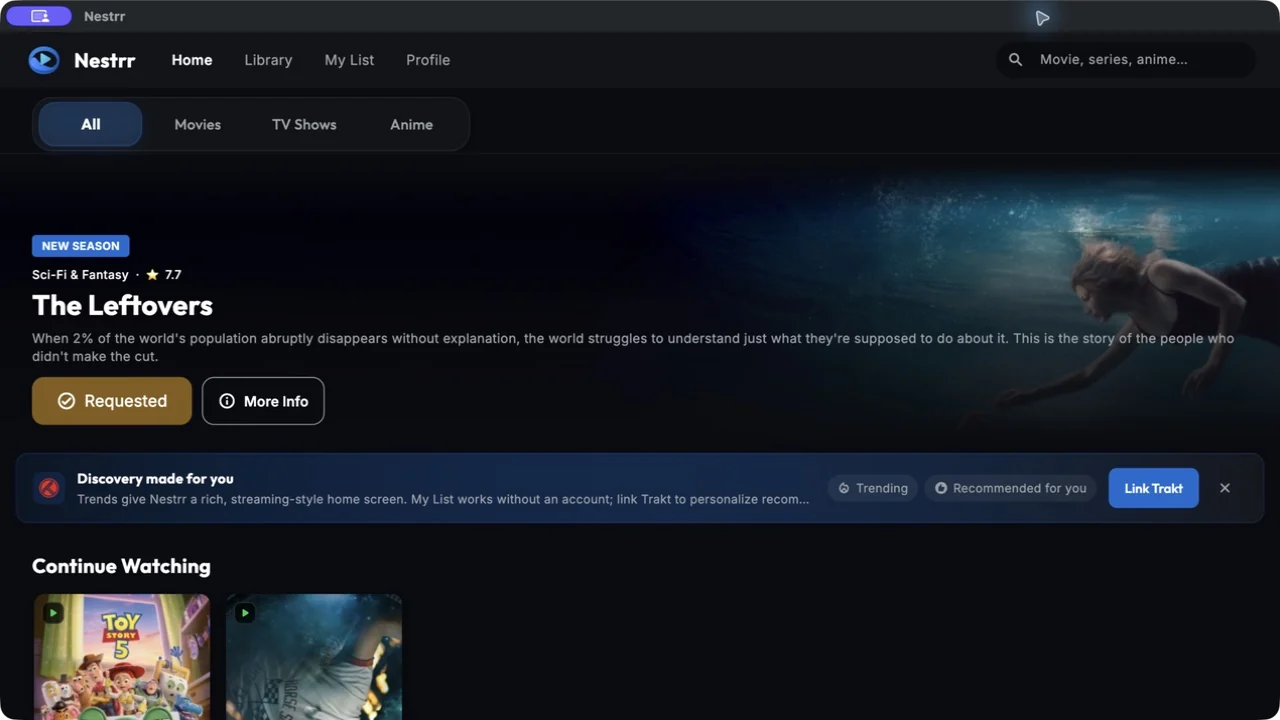Click the purple screen icon in title bar
1280x720 pixels.
coord(39,16)
